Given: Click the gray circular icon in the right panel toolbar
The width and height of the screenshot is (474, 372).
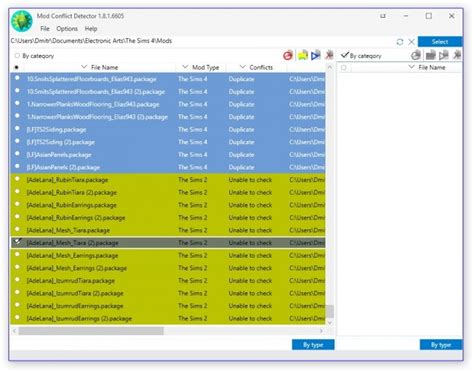Looking at the screenshot, I should (x=416, y=55).
